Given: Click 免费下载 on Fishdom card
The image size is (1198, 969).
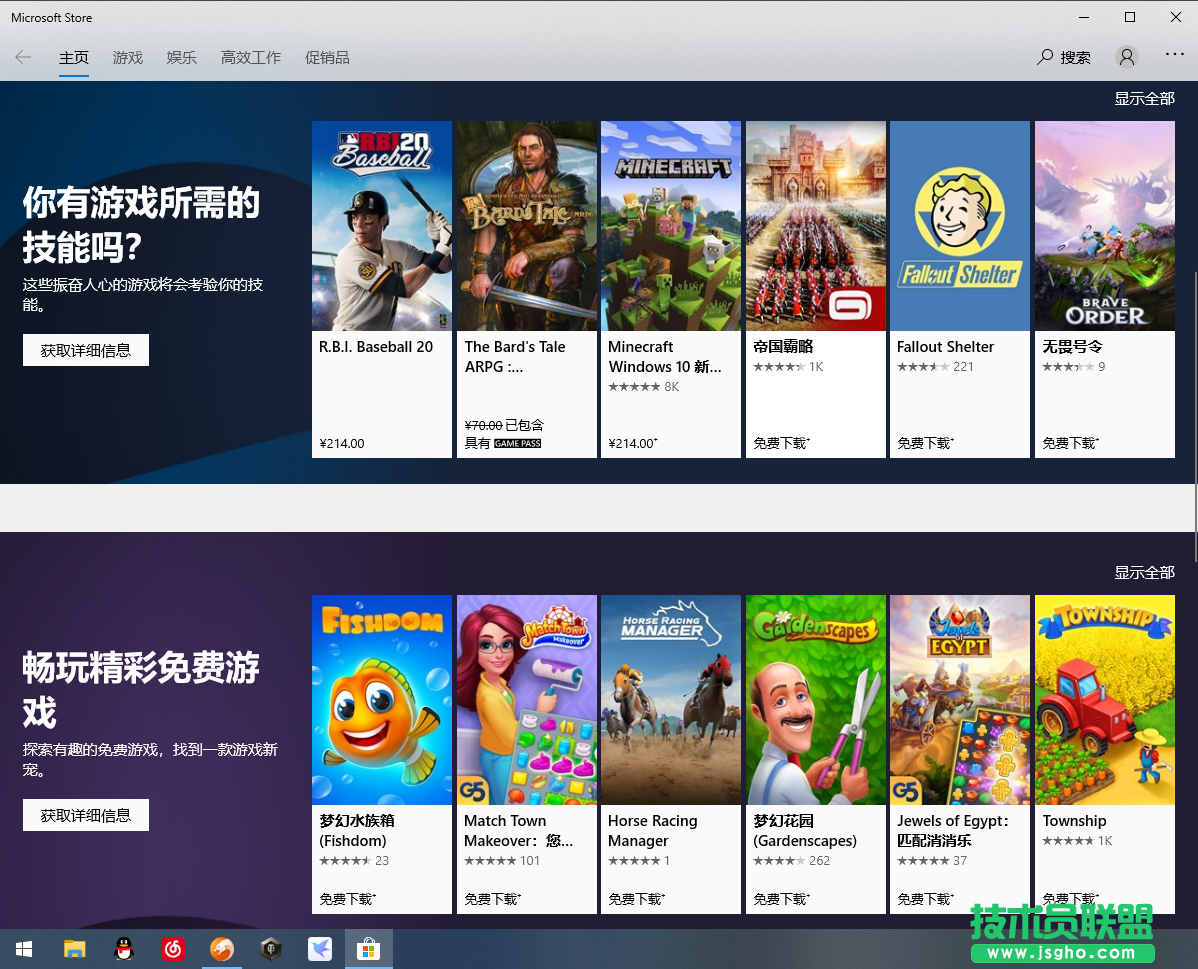Looking at the screenshot, I should click(348, 899).
